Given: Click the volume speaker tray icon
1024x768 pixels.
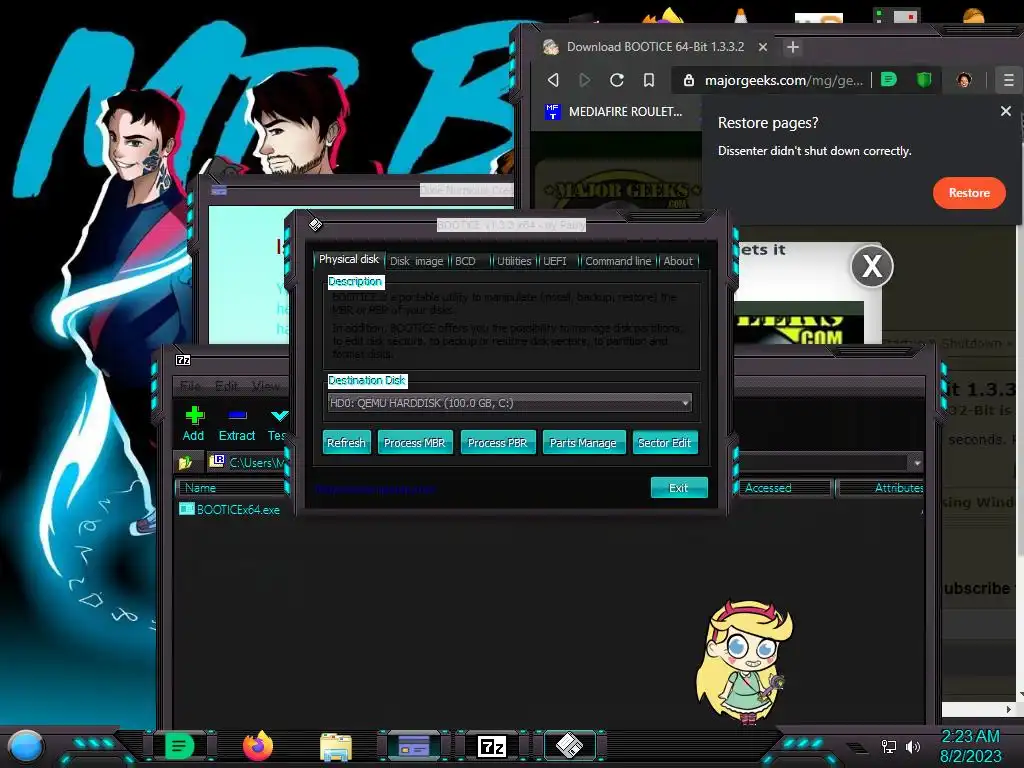Looking at the screenshot, I should click(913, 746).
